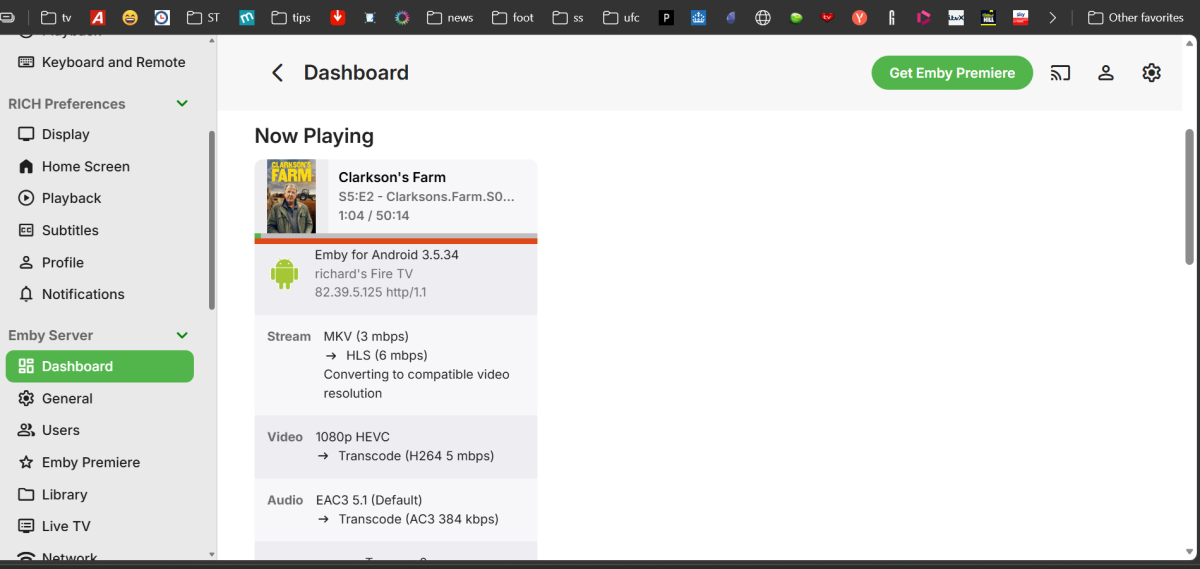Viewport: 1200px width, 569px height.
Task: Open the red 'A' favorite bookmark
Action: pos(98,17)
